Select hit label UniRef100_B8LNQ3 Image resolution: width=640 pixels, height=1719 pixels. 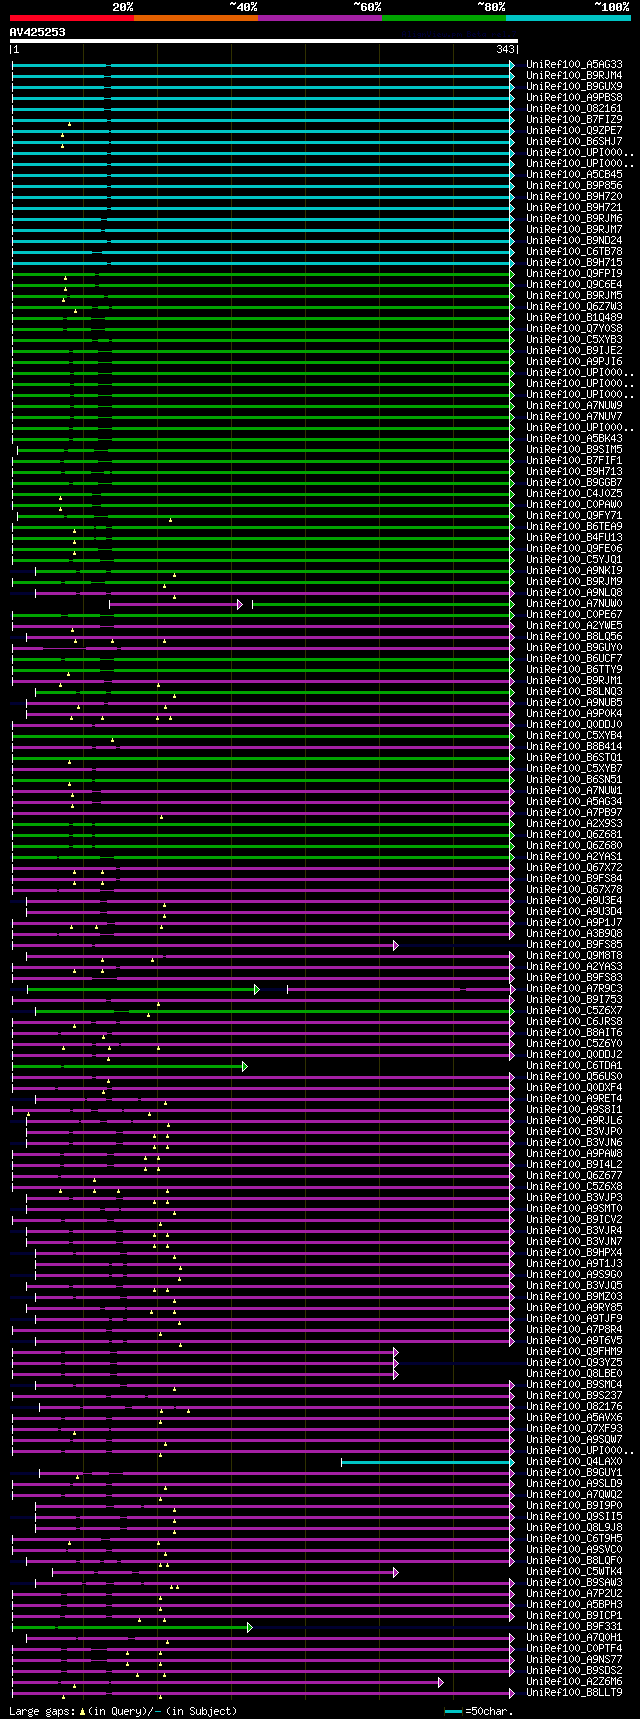coord(574,692)
